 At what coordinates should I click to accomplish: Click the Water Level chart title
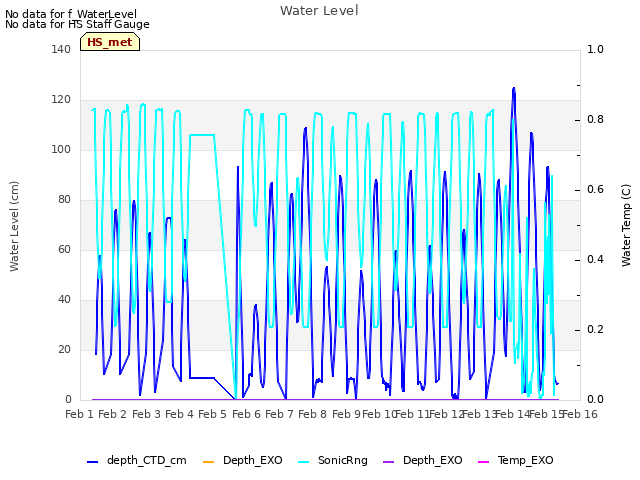click(319, 11)
